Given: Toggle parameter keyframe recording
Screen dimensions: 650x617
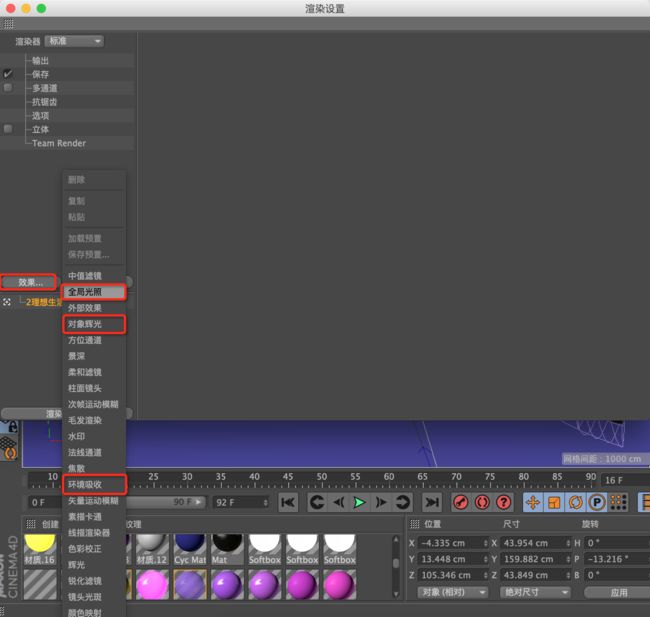Looking at the screenshot, I should point(597,503).
